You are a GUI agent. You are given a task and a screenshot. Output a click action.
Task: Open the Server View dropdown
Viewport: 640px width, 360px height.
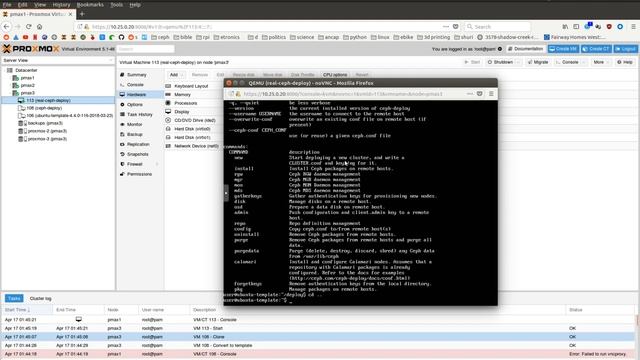click(x=58, y=60)
